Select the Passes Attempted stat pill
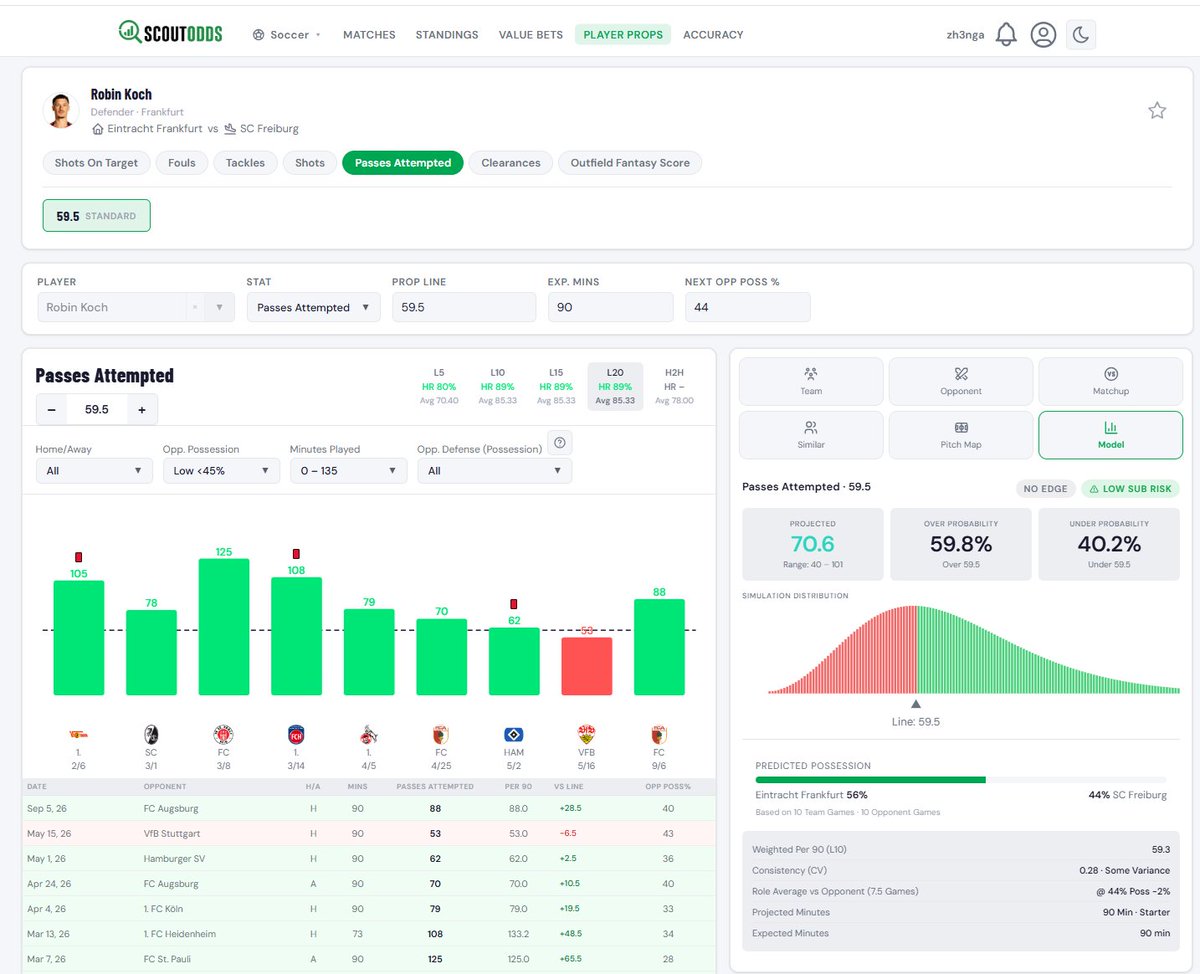1200x974 pixels. [x=403, y=163]
